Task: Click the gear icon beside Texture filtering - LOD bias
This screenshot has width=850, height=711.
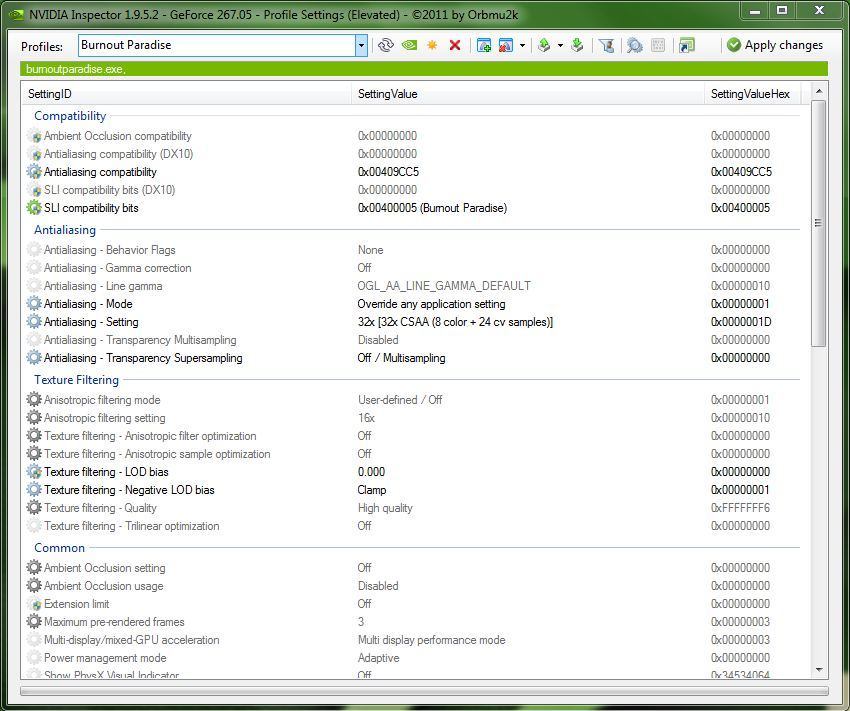Action: 34,471
